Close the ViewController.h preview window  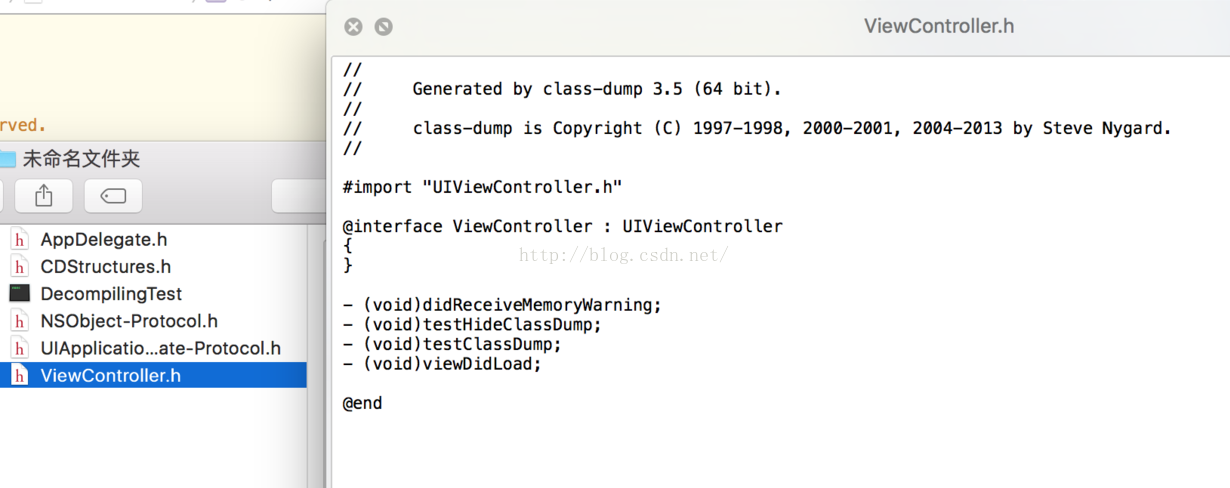tap(353, 27)
